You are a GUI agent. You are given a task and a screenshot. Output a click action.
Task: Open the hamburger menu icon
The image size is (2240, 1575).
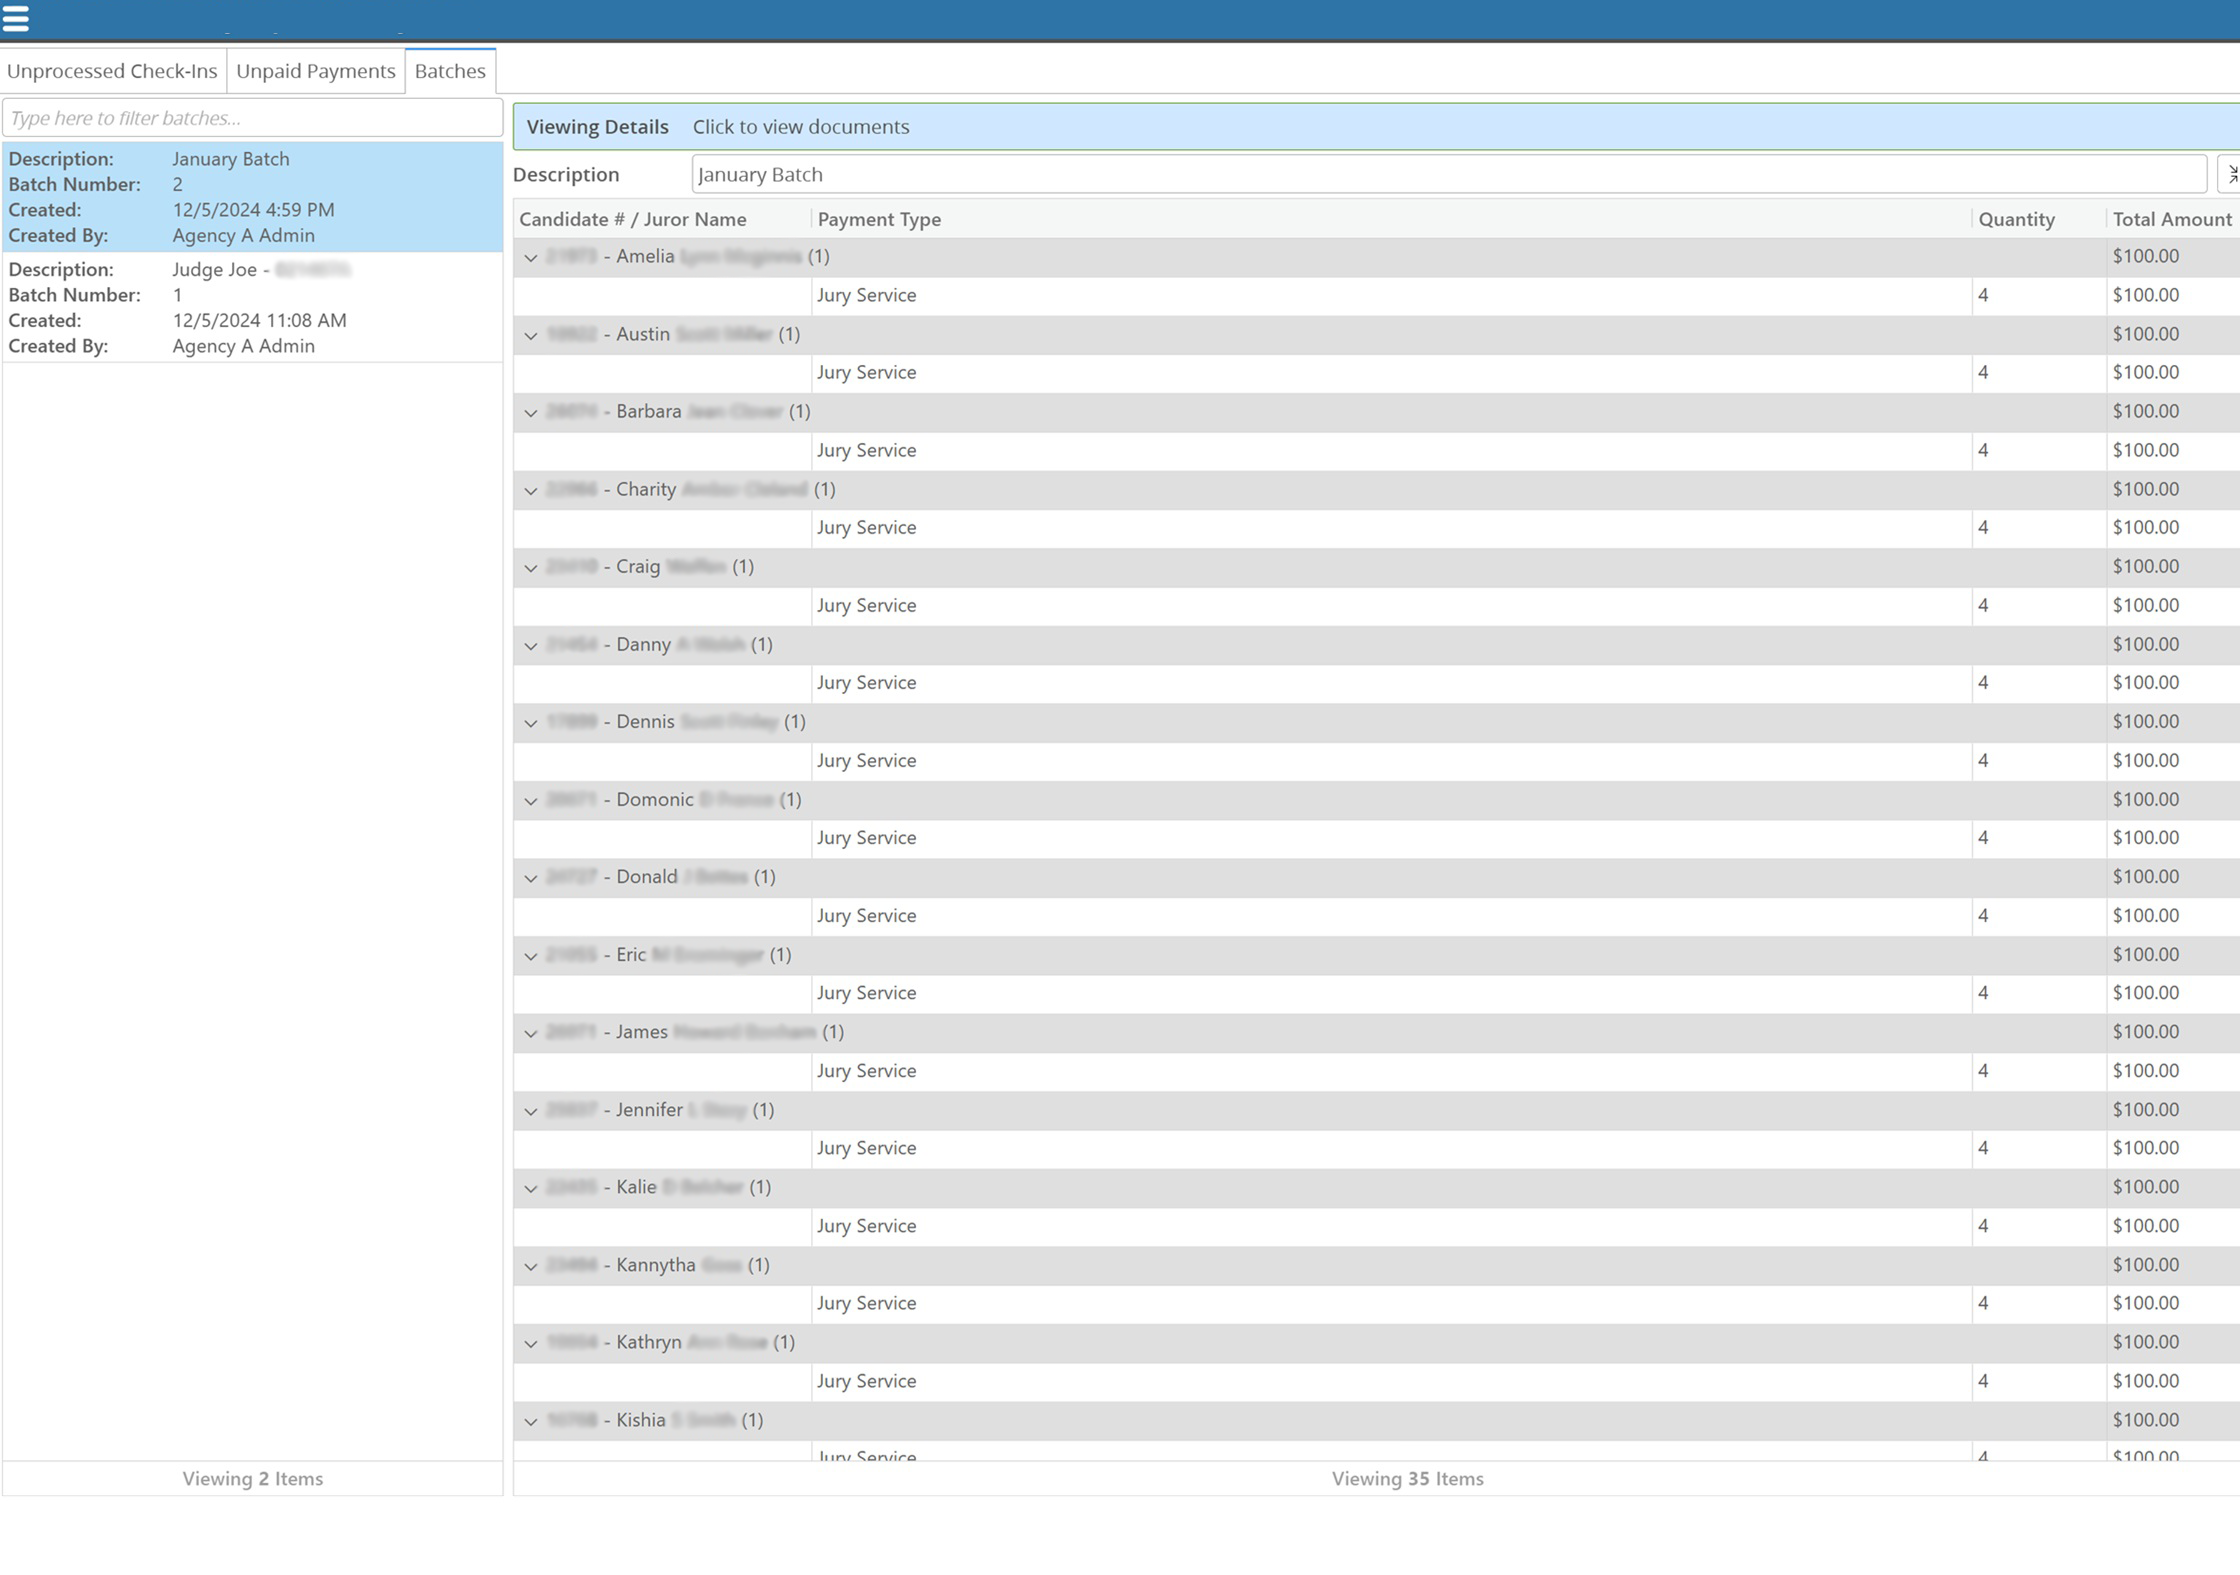[16, 18]
